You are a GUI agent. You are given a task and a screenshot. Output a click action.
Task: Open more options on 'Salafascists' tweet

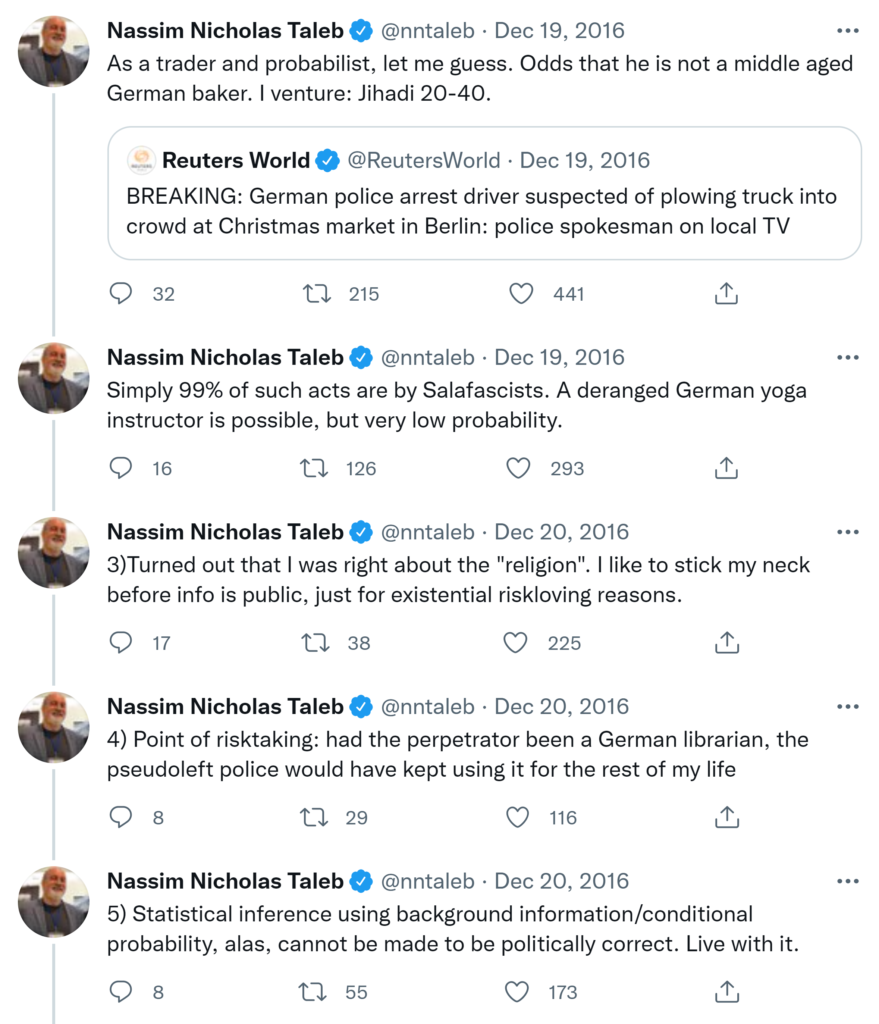[847, 358]
